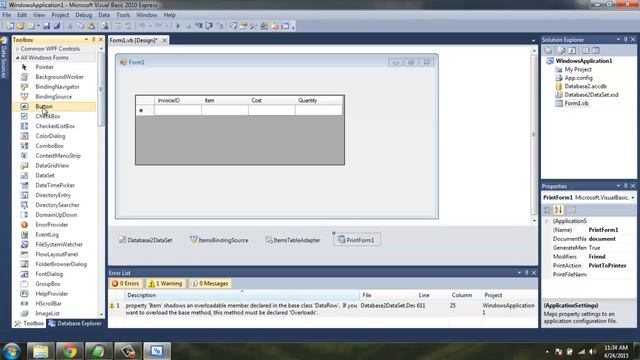Click the New Project toolbar icon
Viewport: 640px width, 360px height.
point(10,26)
